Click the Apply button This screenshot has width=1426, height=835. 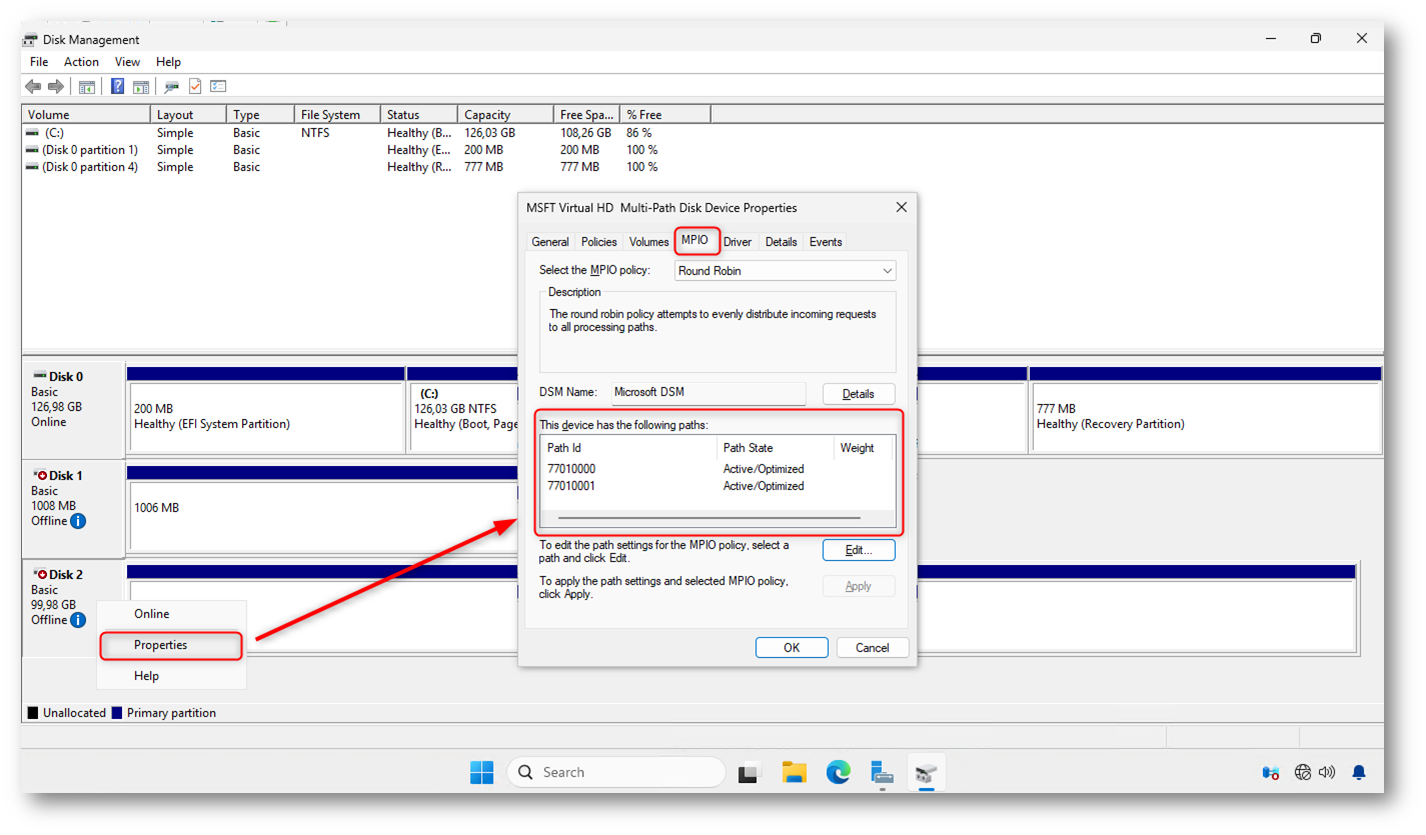point(859,586)
